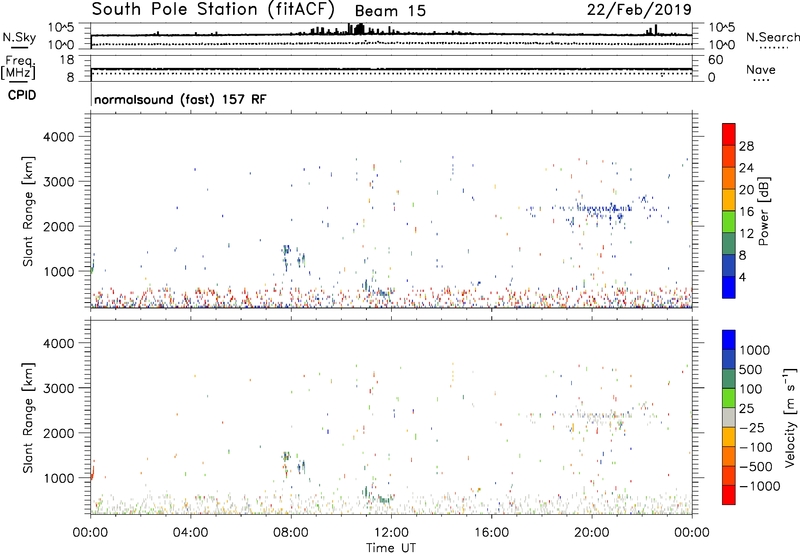
Task: Click the dotted line sample under N.Search
Action: (x=773, y=48)
